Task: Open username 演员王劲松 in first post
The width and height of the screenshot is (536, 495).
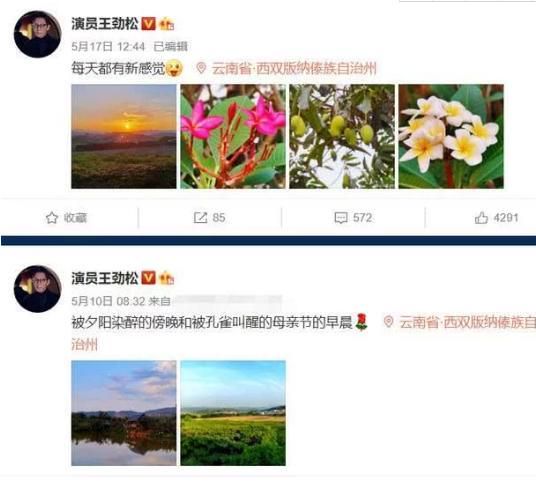Action: pyautogui.click(x=105, y=24)
